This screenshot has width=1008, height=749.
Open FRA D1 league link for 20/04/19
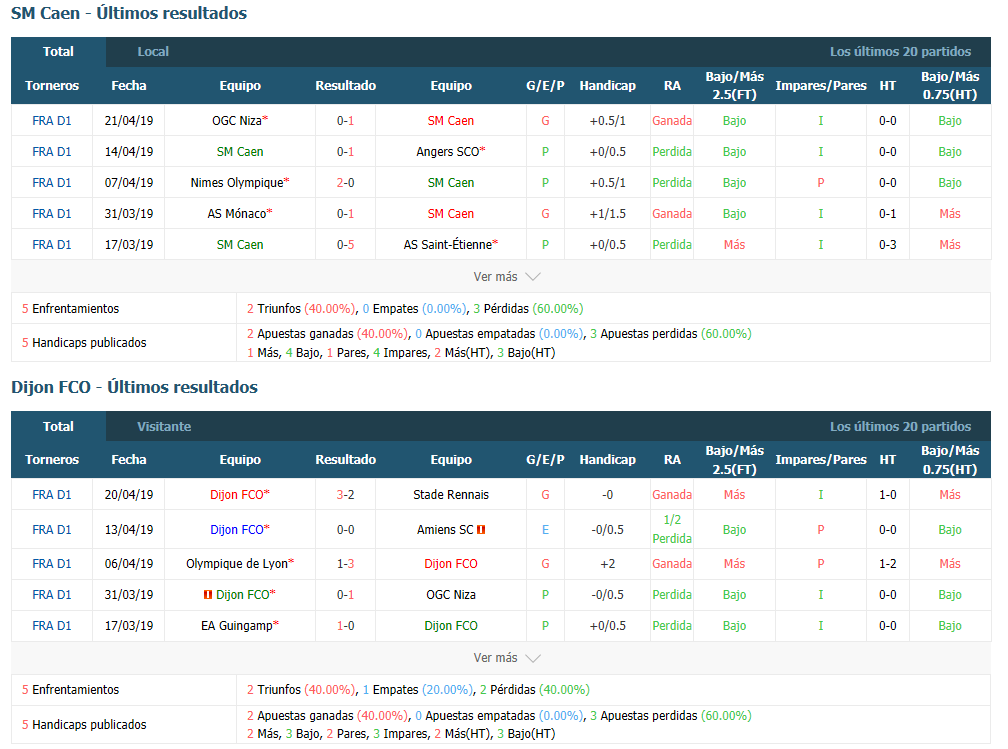pos(51,495)
